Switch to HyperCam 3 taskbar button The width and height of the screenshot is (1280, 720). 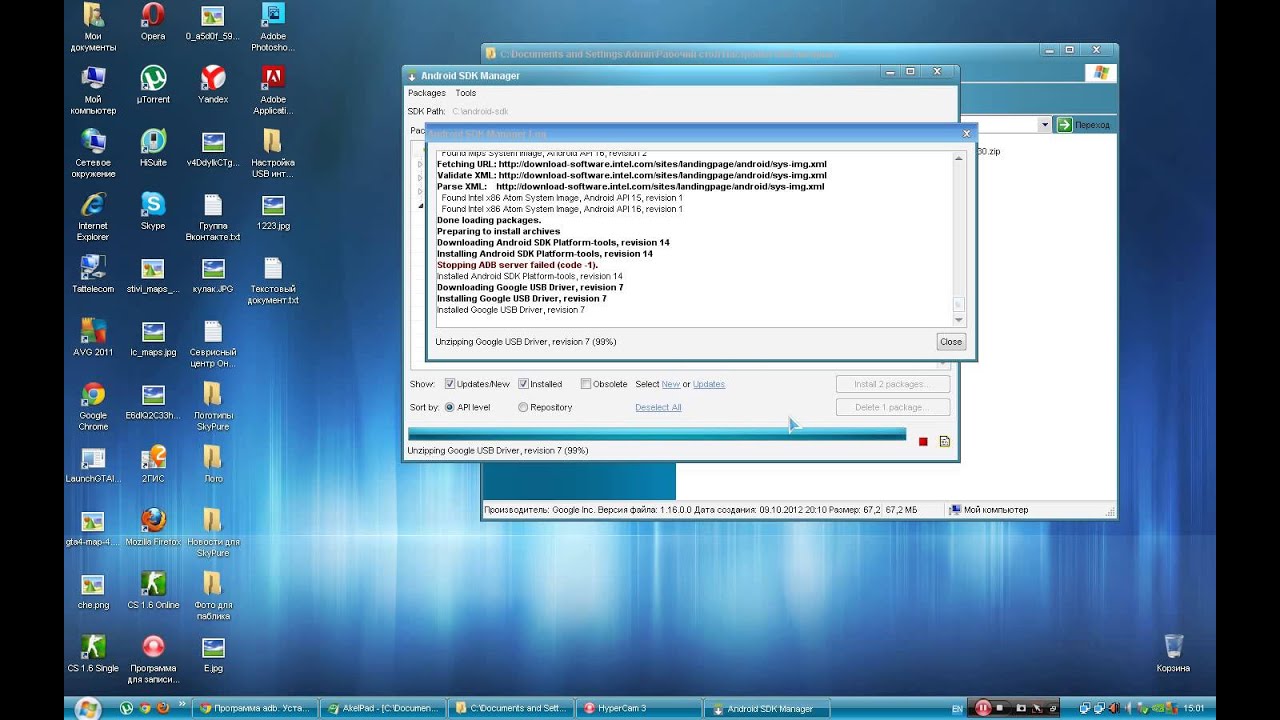point(638,708)
